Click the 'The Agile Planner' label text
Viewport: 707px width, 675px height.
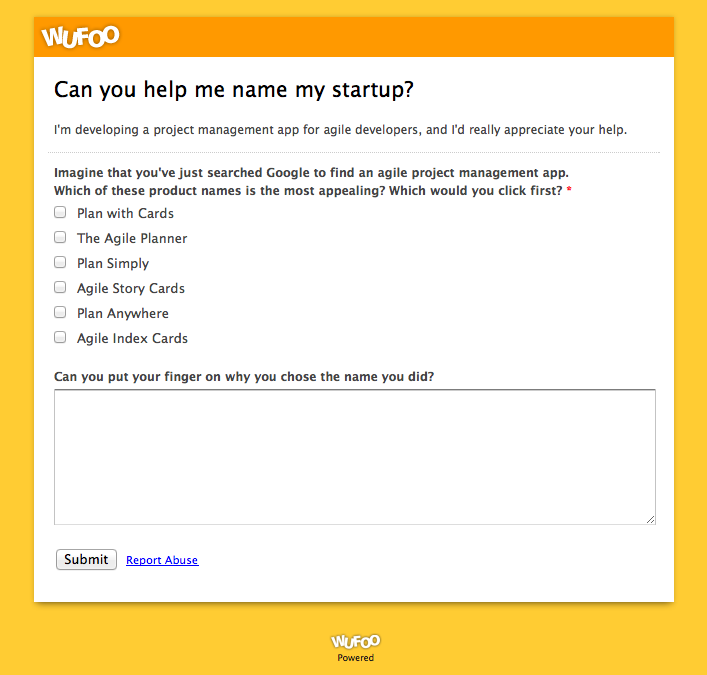pyautogui.click(x=132, y=238)
